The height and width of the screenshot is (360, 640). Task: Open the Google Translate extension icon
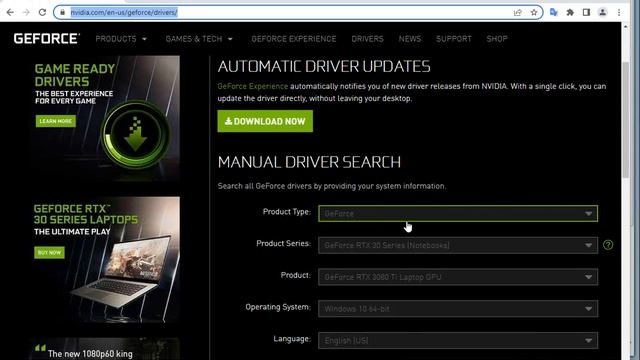pyautogui.click(x=553, y=12)
